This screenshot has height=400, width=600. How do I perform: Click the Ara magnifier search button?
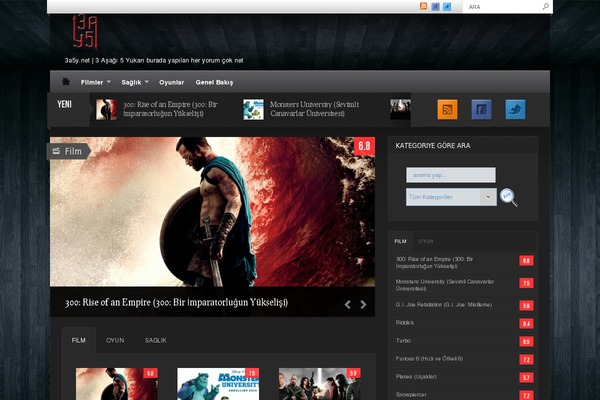click(x=509, y=197)
